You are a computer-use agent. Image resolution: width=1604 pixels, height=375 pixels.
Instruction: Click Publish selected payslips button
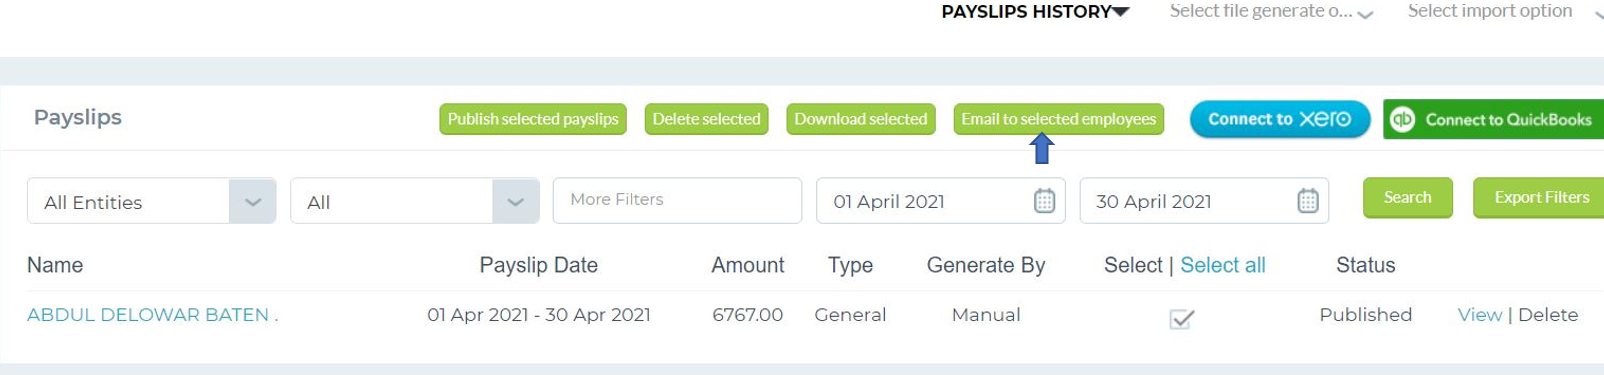[x=533, y=119]
